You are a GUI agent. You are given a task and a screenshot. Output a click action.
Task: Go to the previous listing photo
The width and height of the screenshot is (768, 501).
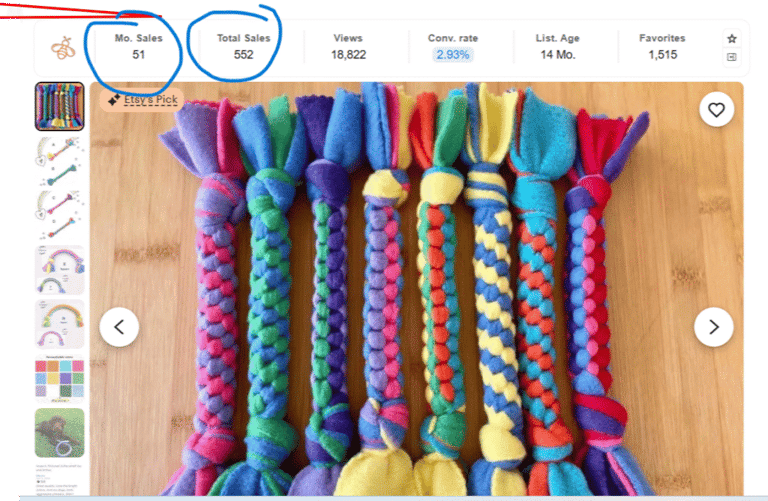coord(119,327)
